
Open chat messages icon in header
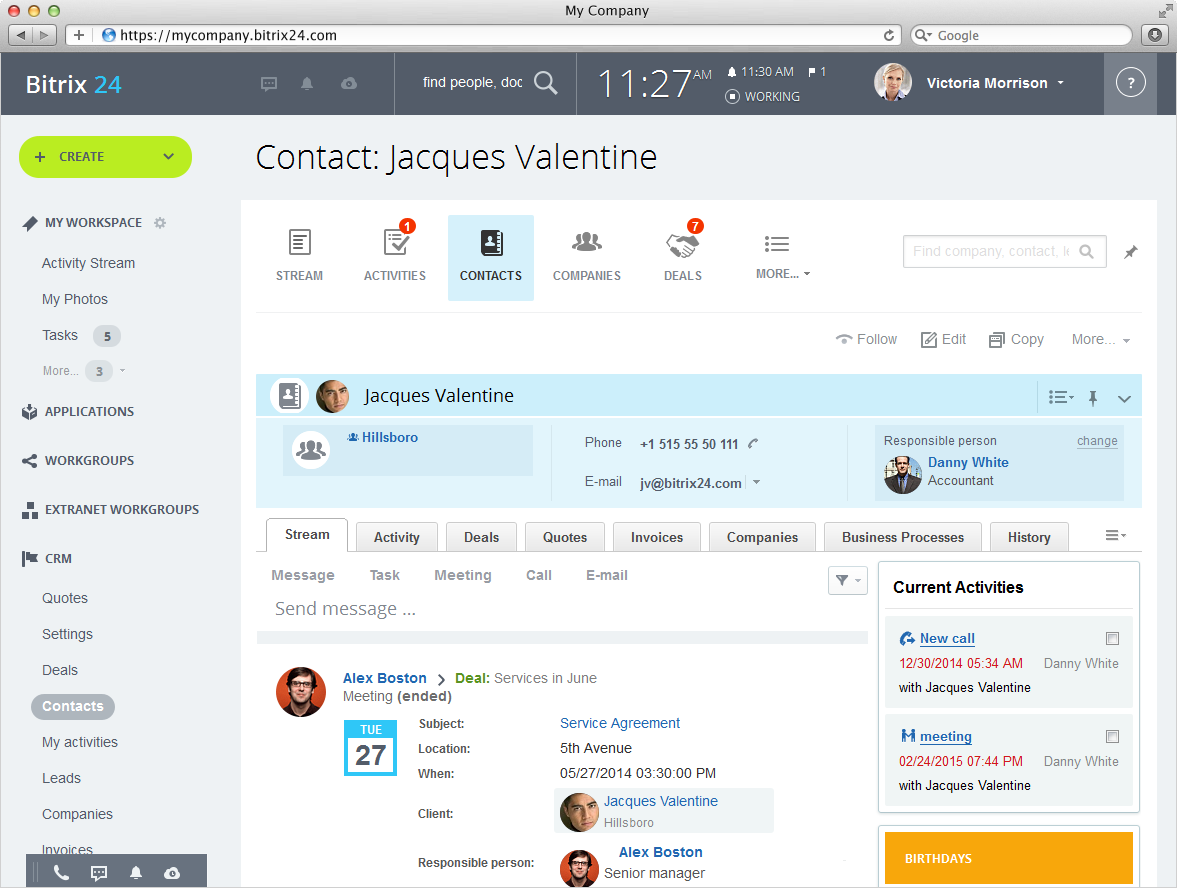tap(269, 83)
